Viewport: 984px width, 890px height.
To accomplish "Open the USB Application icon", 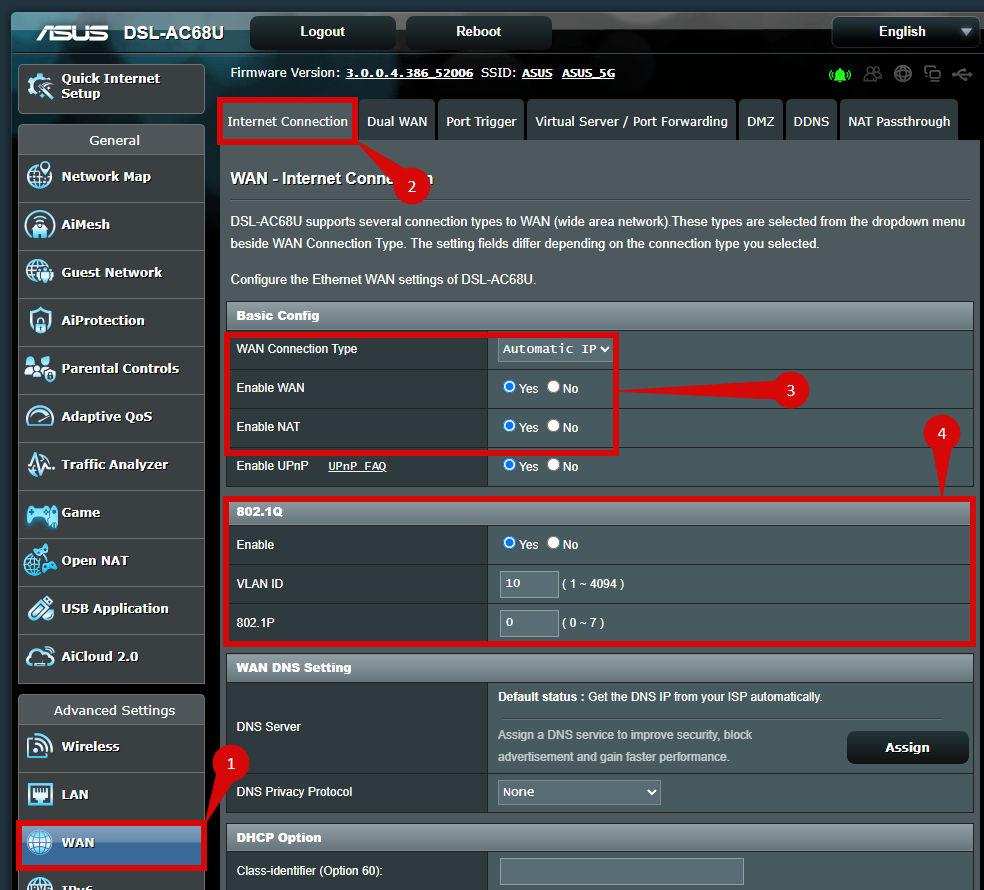I will pyautogui.click(x=40, y=609).
